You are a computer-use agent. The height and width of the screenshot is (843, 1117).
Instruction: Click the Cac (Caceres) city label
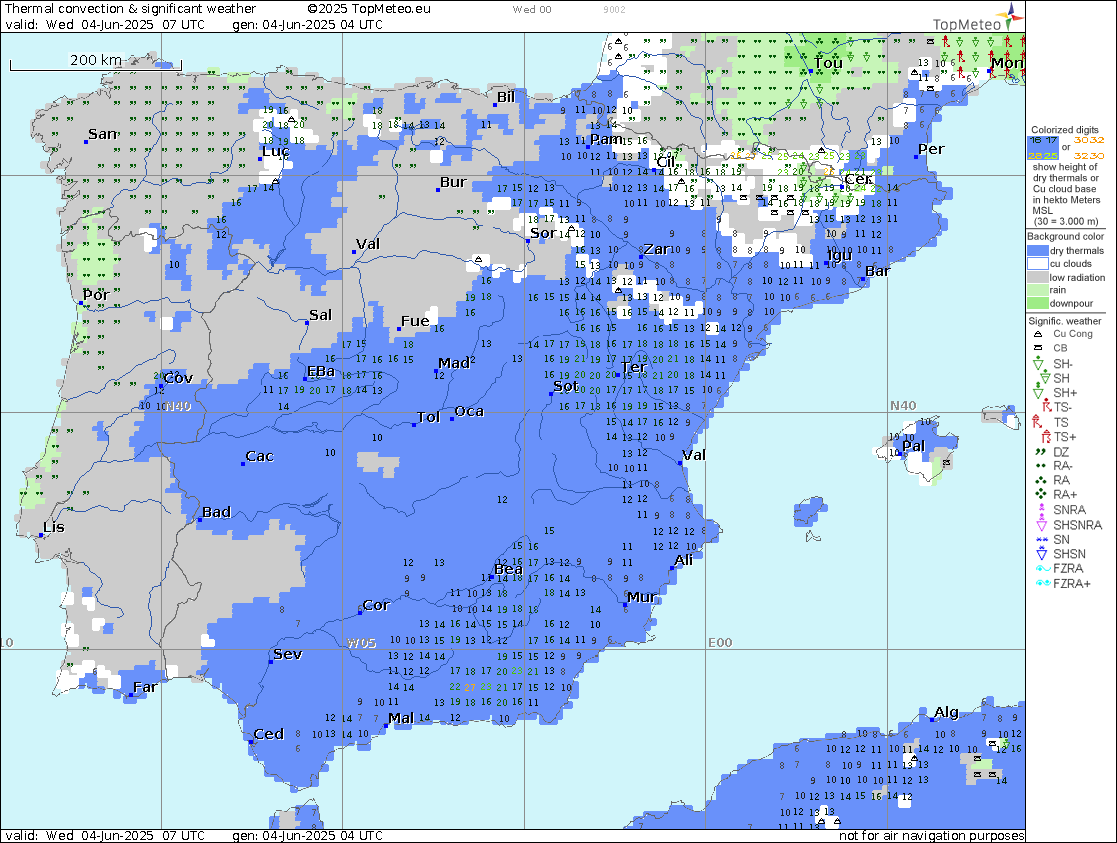[x=259, y=456]
